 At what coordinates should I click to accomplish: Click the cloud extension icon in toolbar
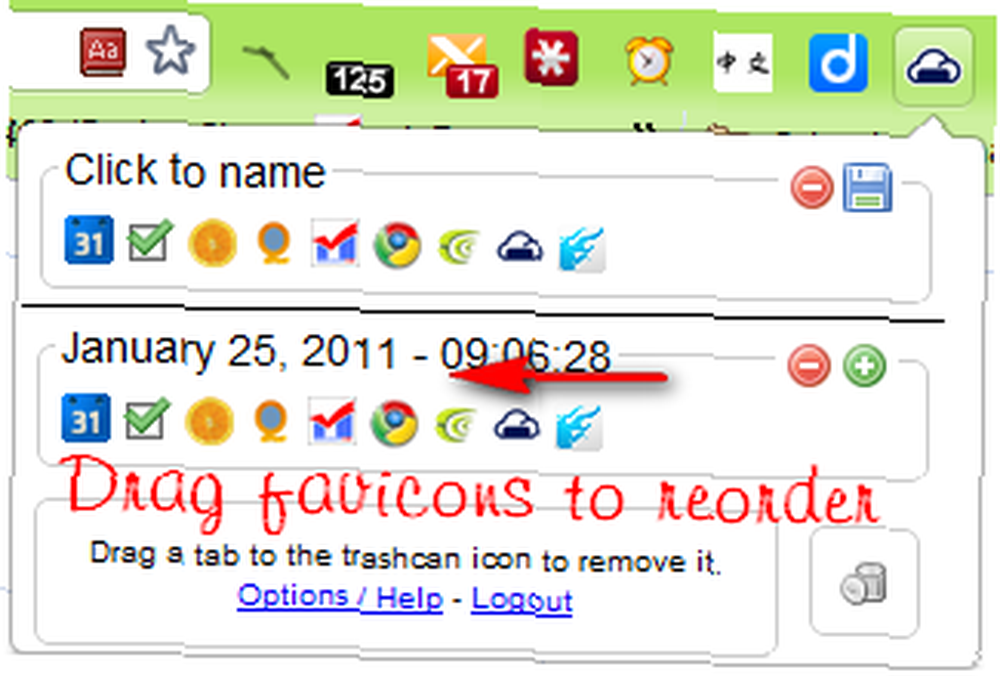(933, 66)
